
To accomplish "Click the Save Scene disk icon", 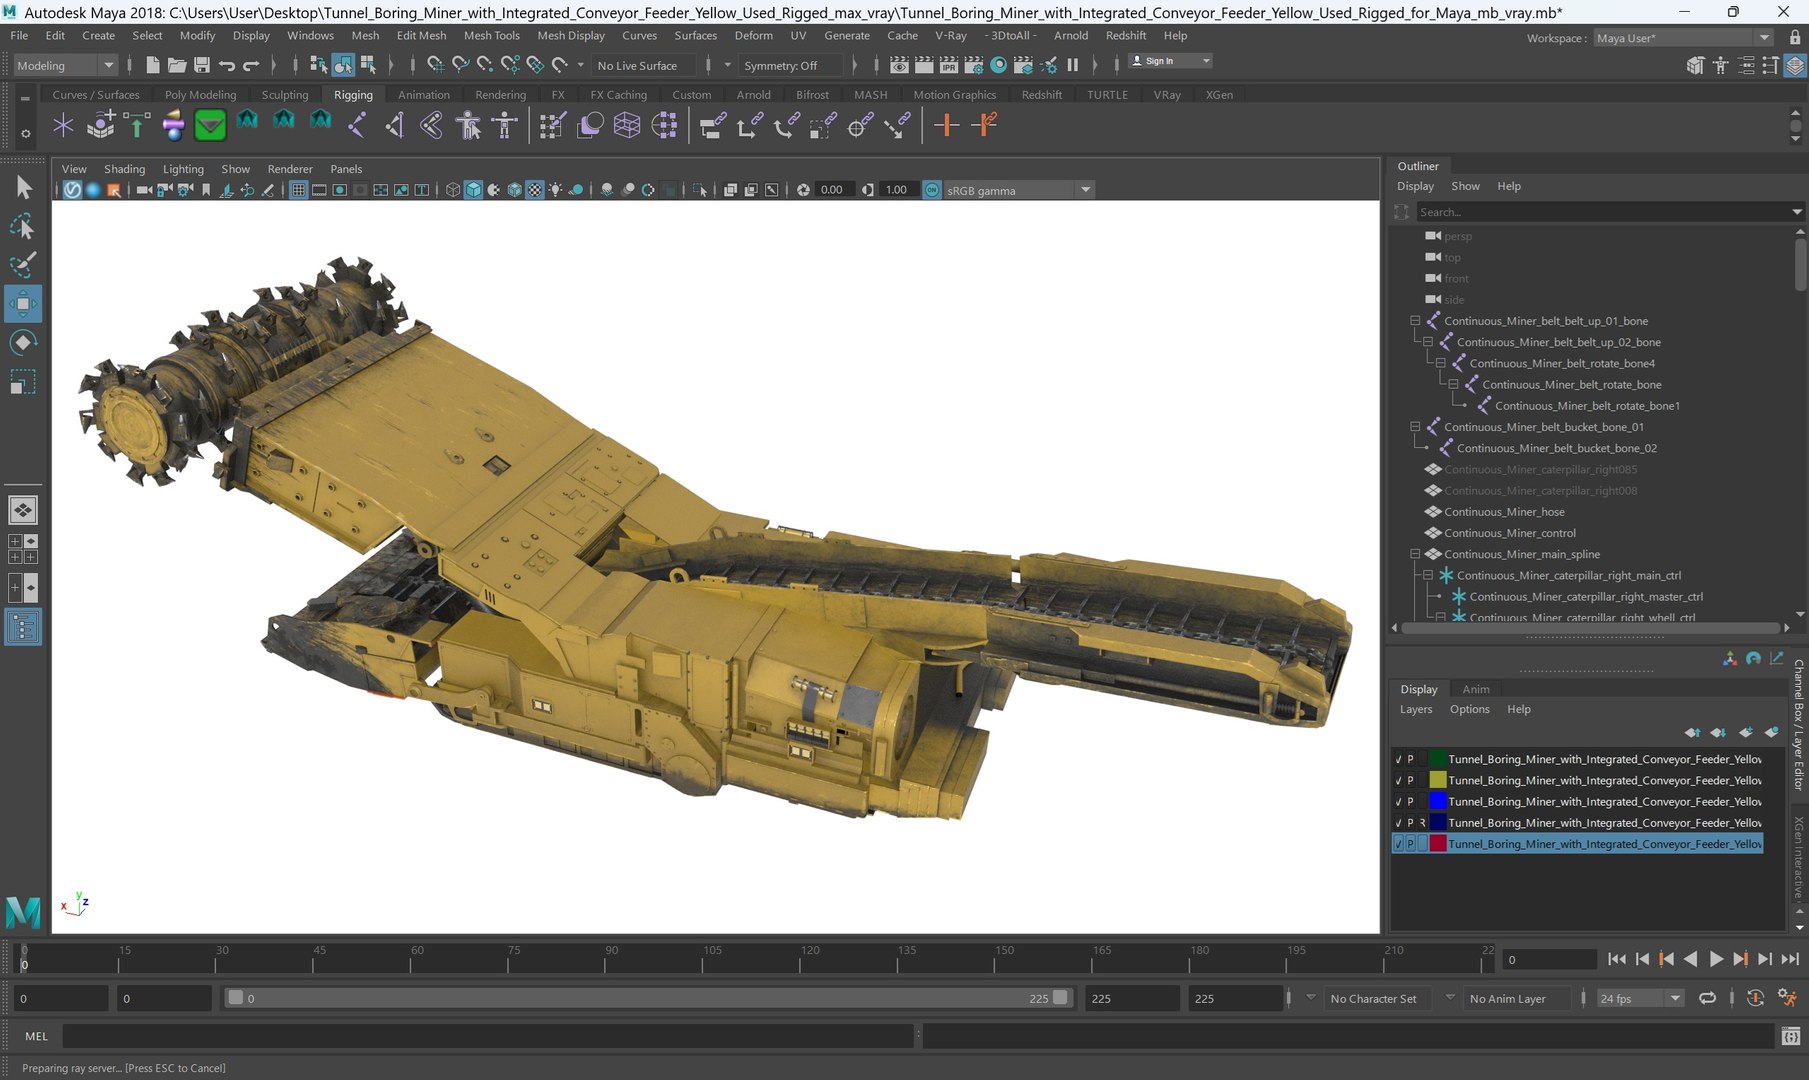I will (201, 65).
